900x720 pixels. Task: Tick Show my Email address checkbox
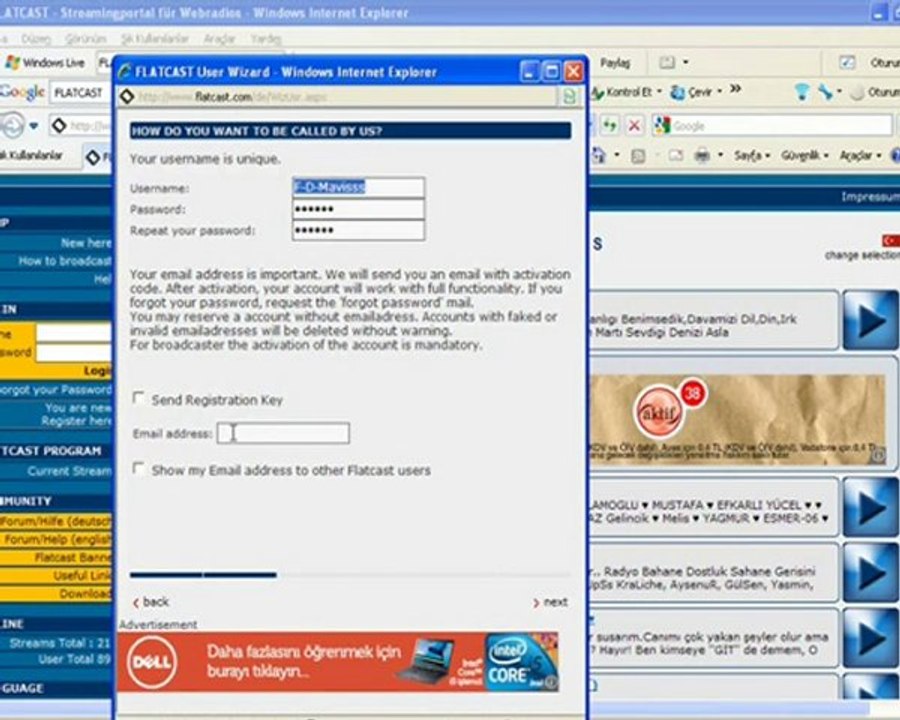pyautogui.click(x=138, y=468)
